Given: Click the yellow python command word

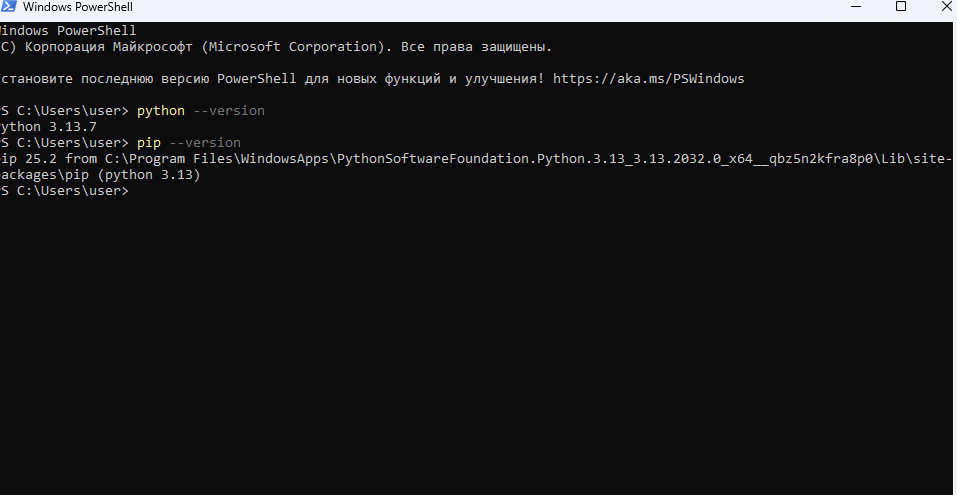Looking at the screenshot, I should pos(161,111).
